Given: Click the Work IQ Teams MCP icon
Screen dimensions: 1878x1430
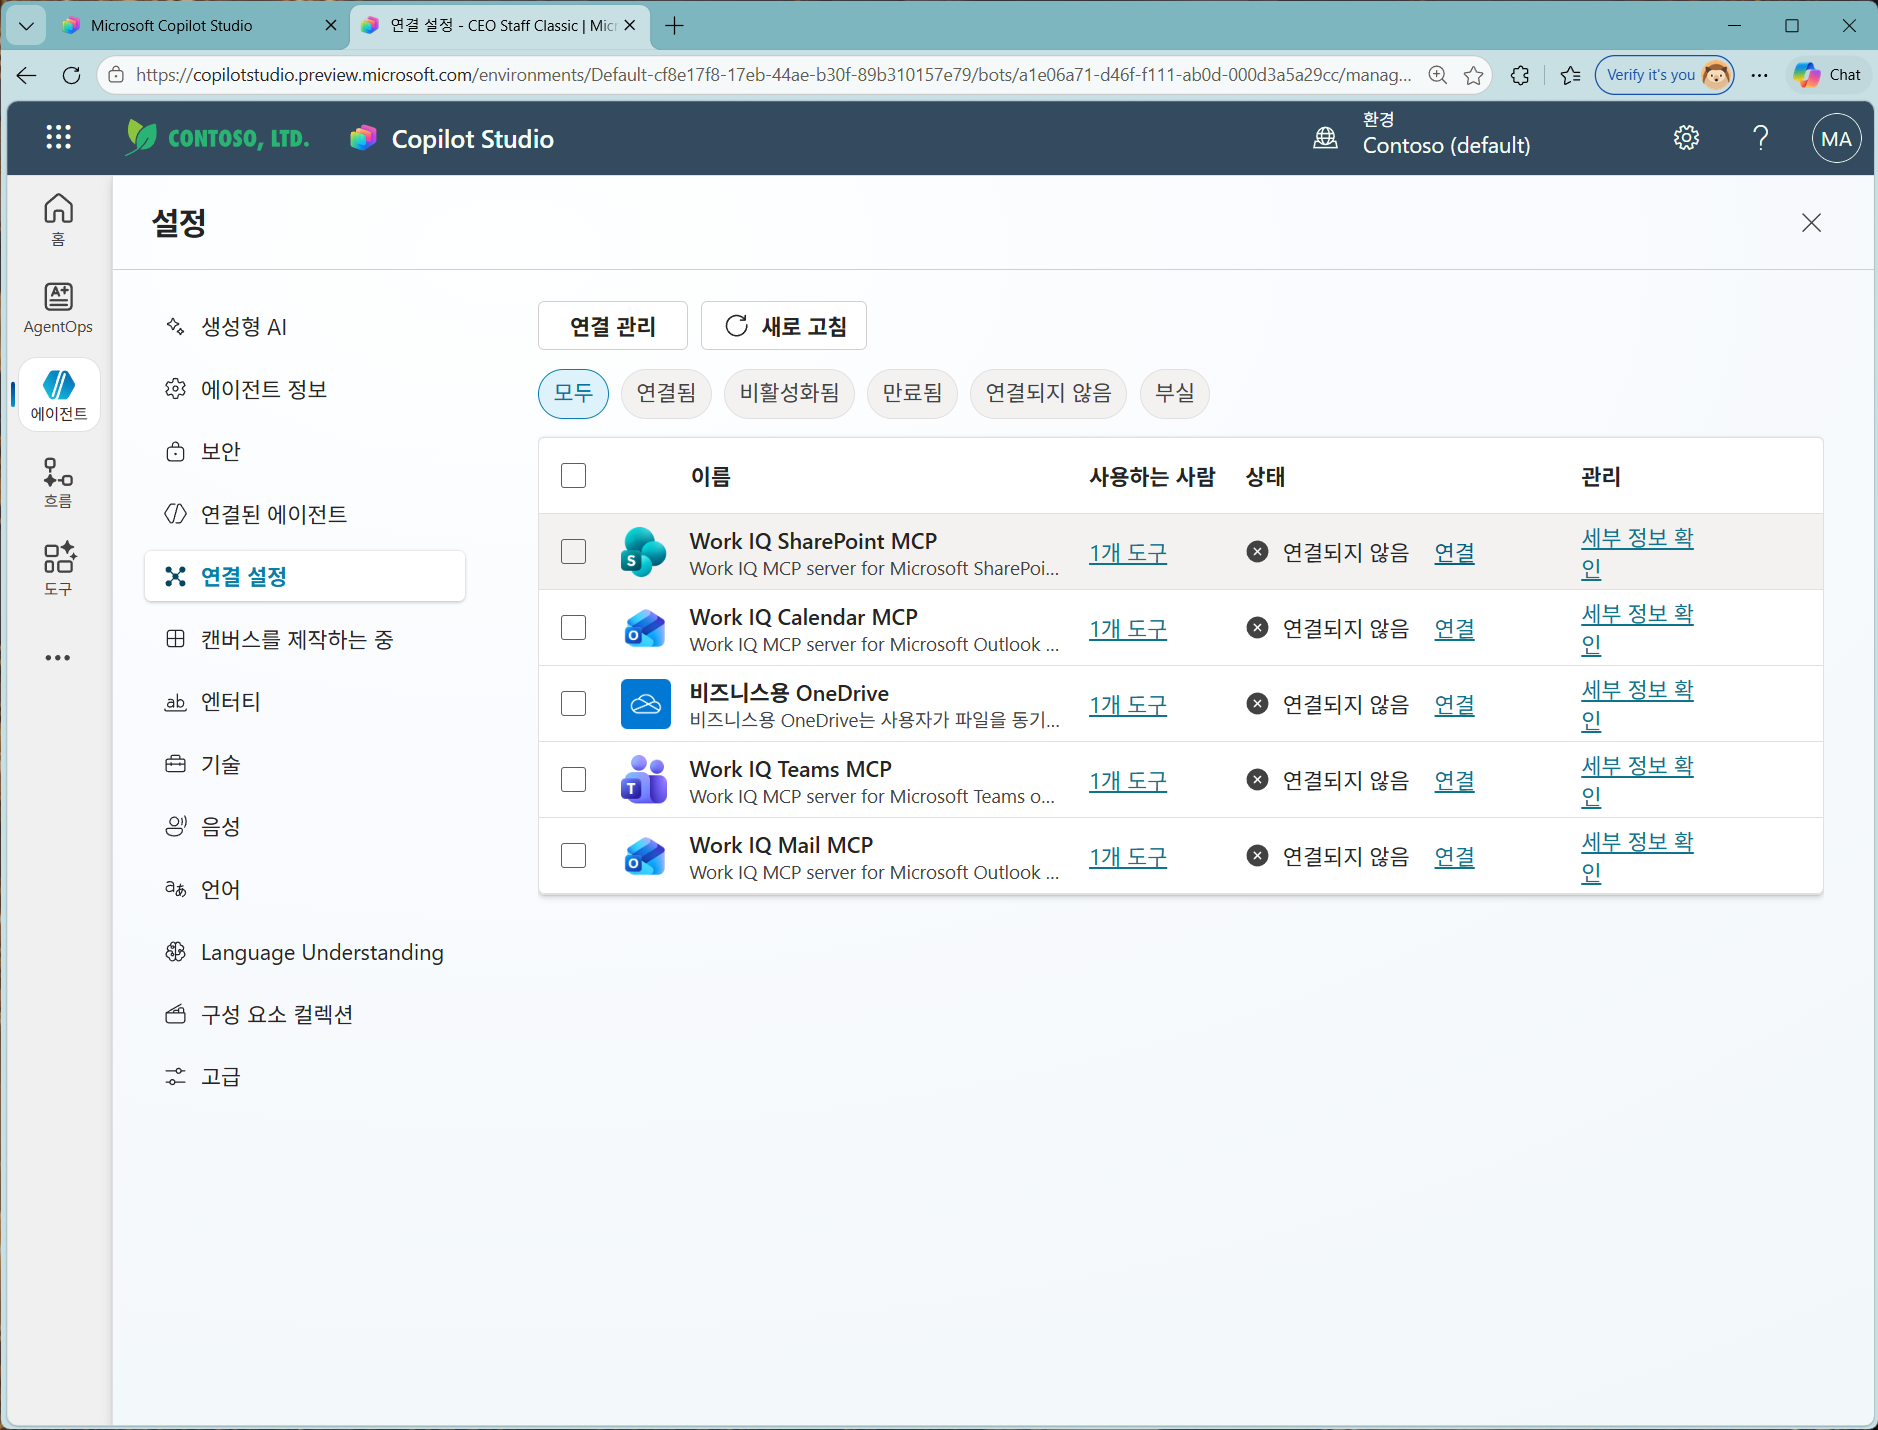Looking at the screenshot, I should point(644,780).
